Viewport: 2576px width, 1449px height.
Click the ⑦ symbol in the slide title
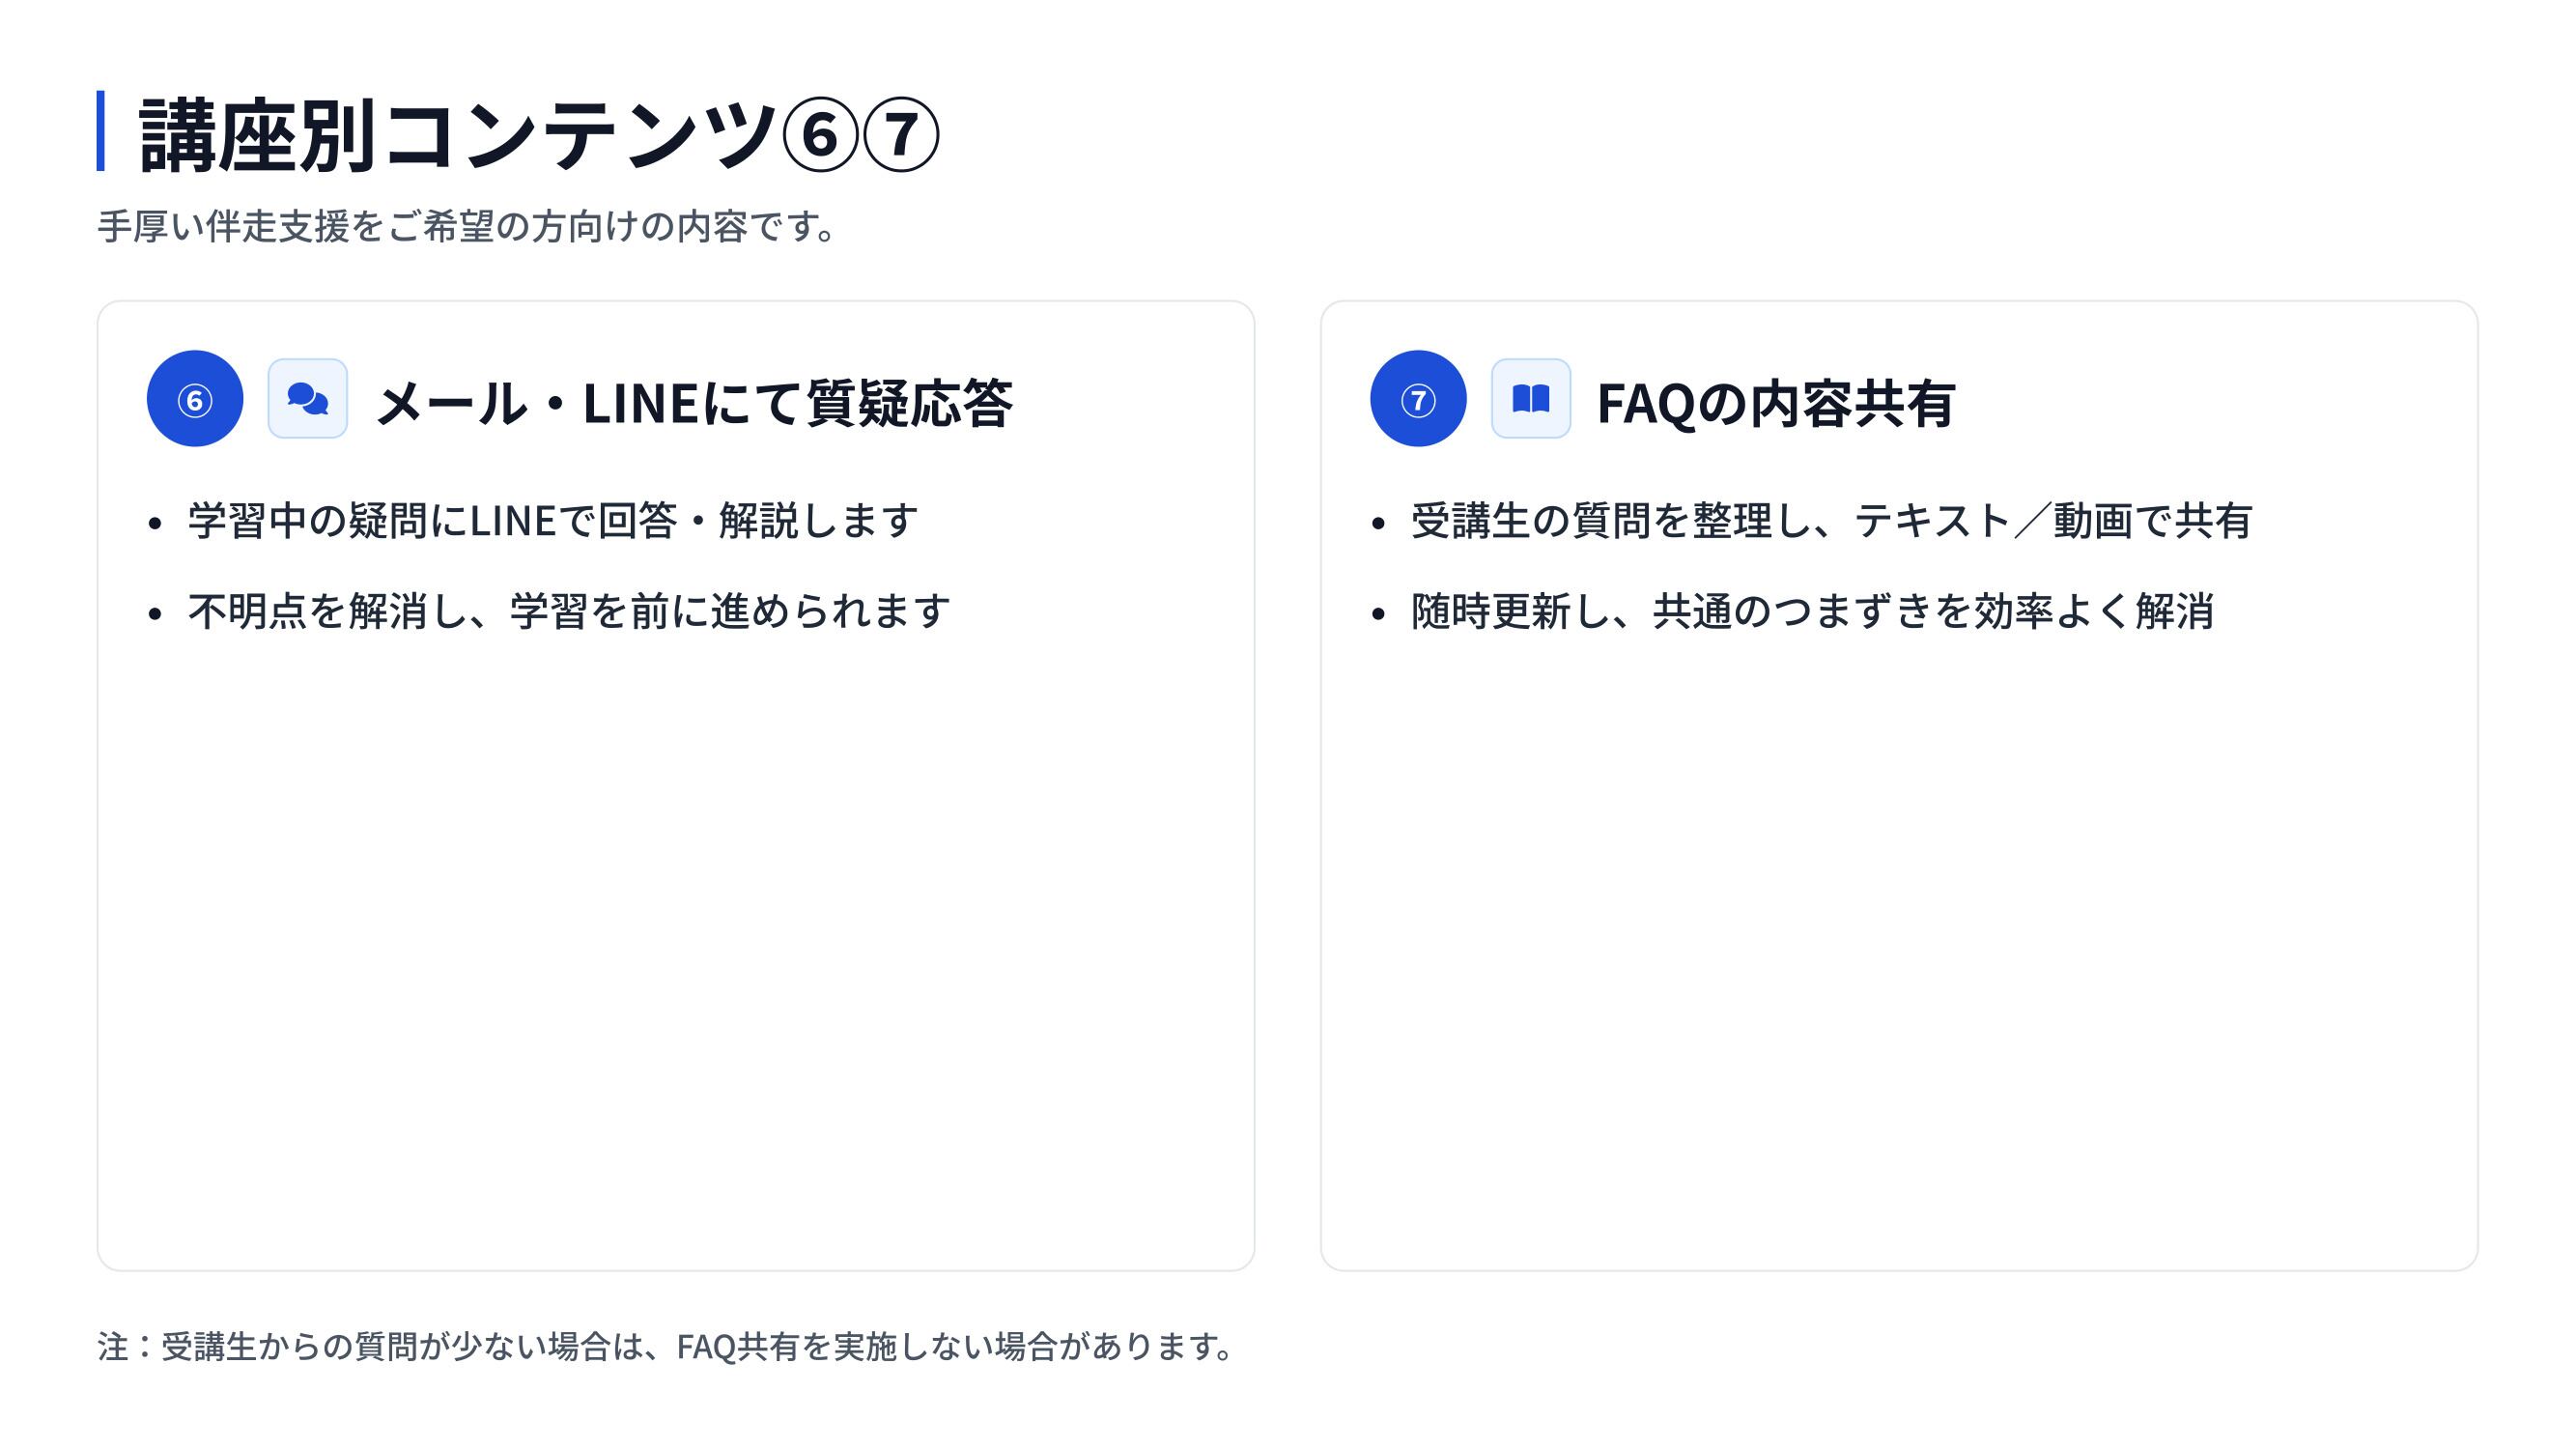point(901,134)
